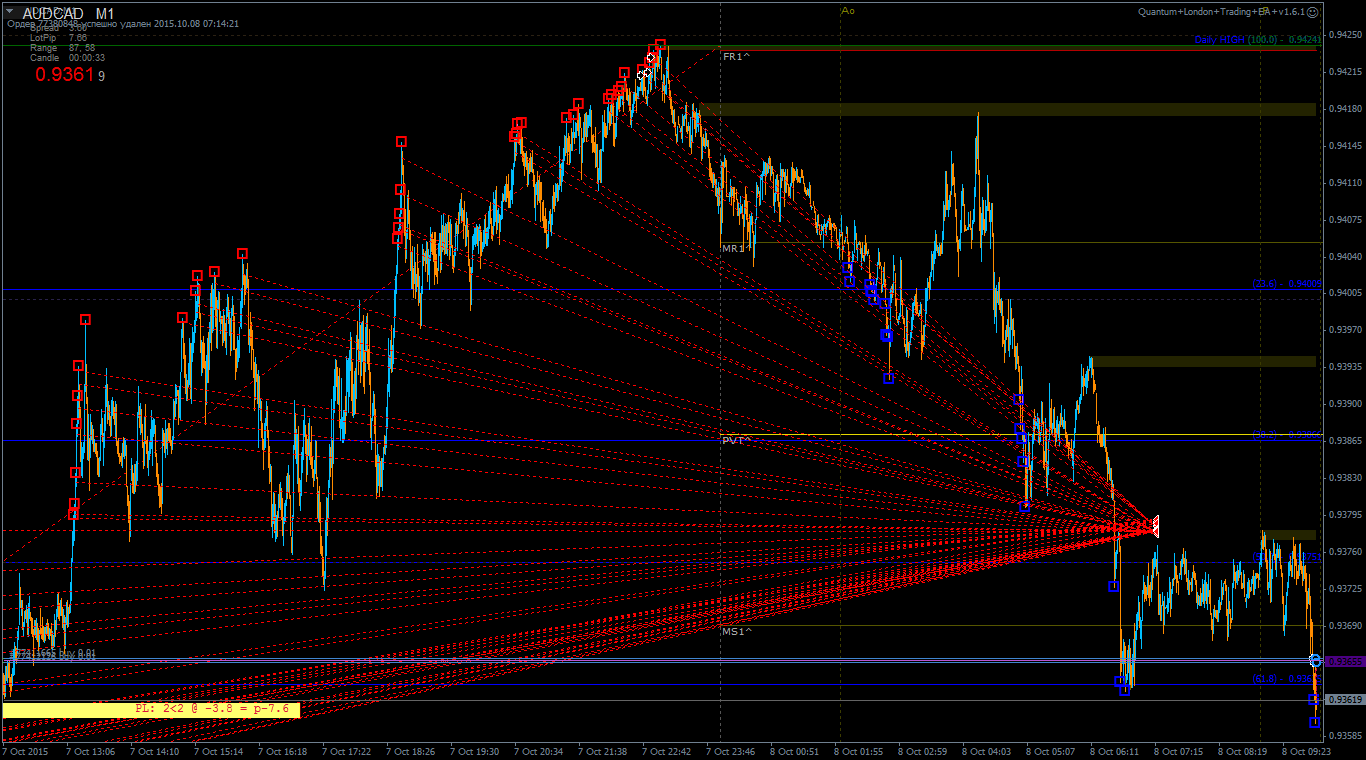This screenshot has height=760, width=1366.
Task: Click the red 0.9361 bid price
Action: (x=65, y=75)
